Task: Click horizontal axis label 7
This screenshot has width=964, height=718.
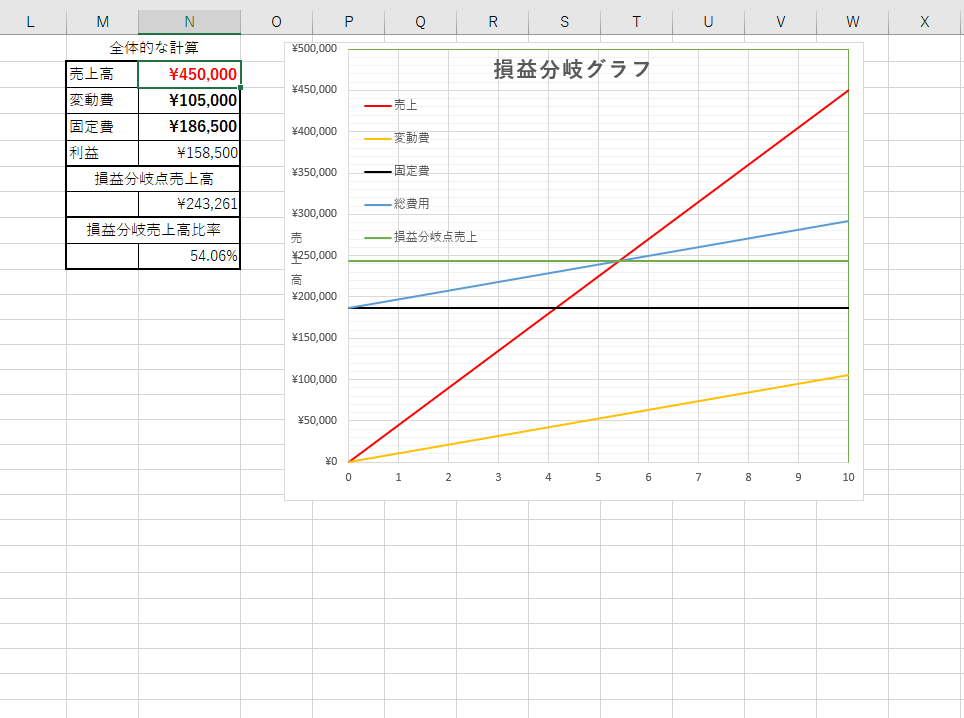Action: (698, 478)
